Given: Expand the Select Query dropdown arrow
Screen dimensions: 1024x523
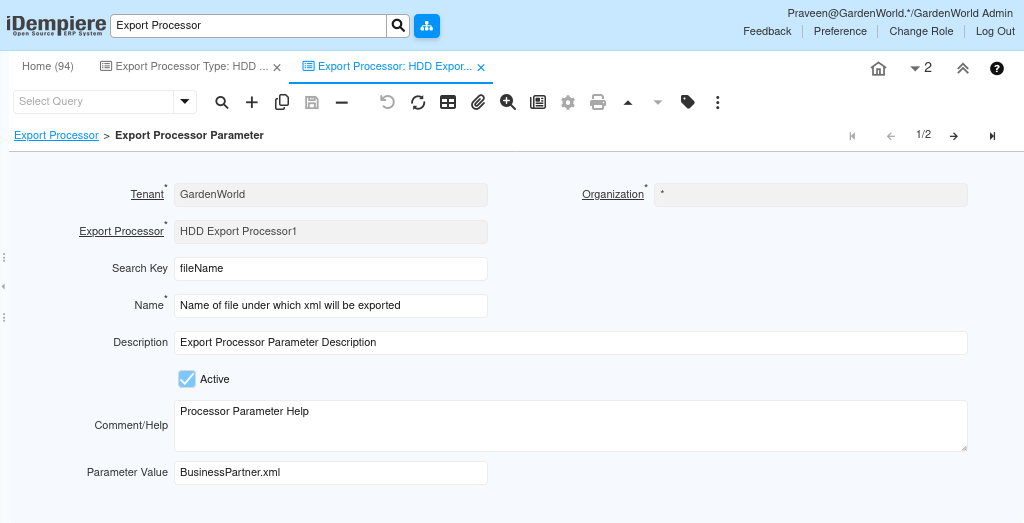Looking at the screenshot, I should point(185,101).
